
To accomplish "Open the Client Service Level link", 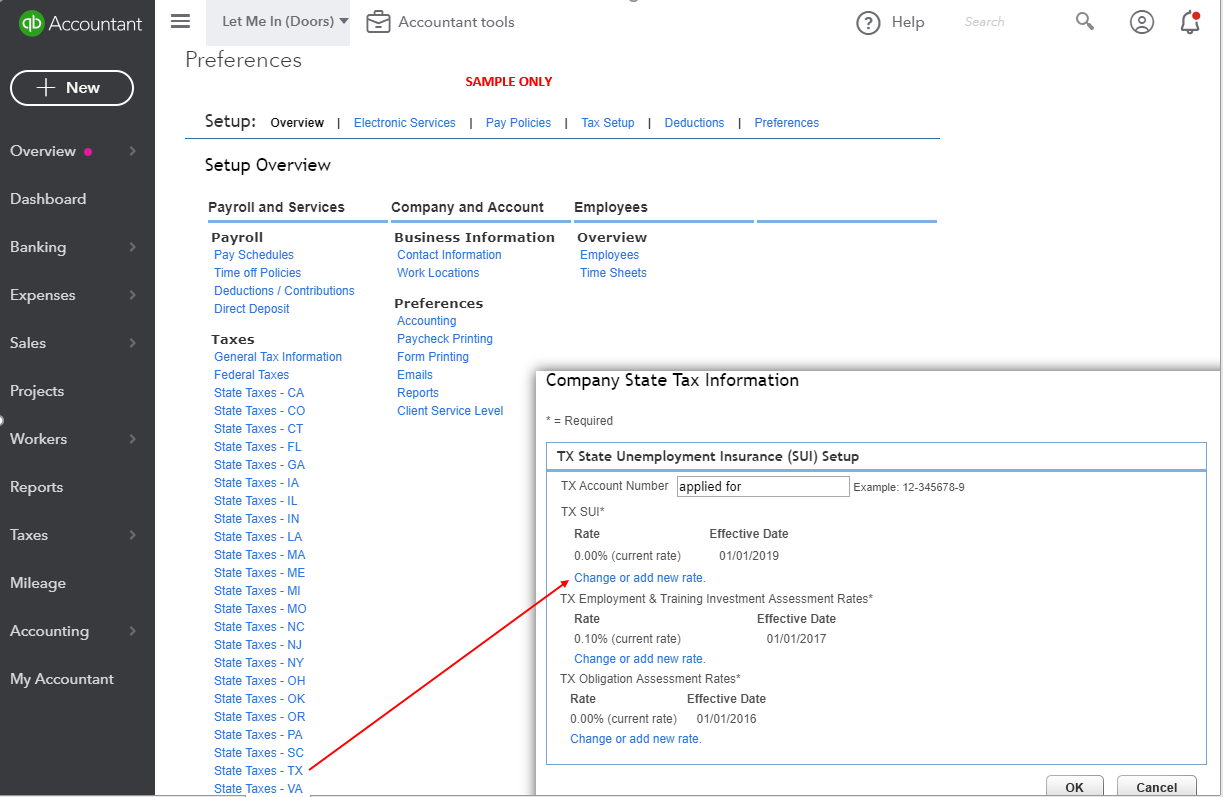I will pos(450,411).
